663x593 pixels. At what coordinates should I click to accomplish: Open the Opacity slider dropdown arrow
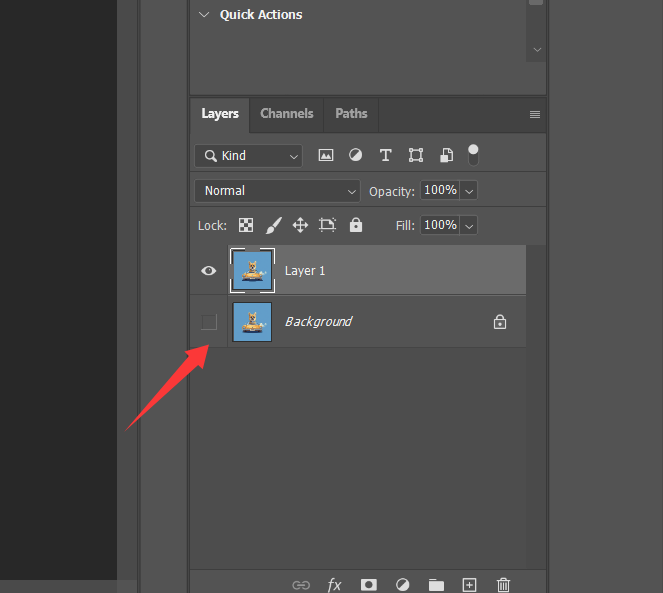click(469, 191)
